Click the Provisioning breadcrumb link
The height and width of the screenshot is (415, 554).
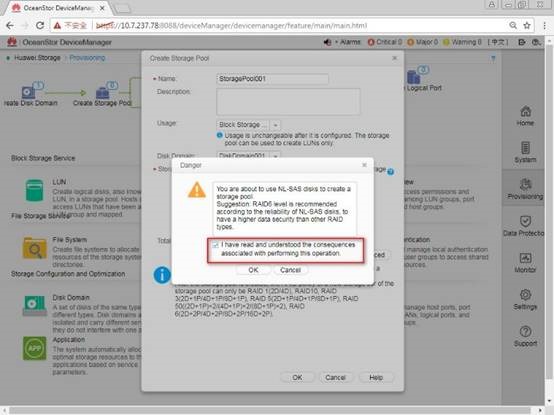click(x=87, y=58)
